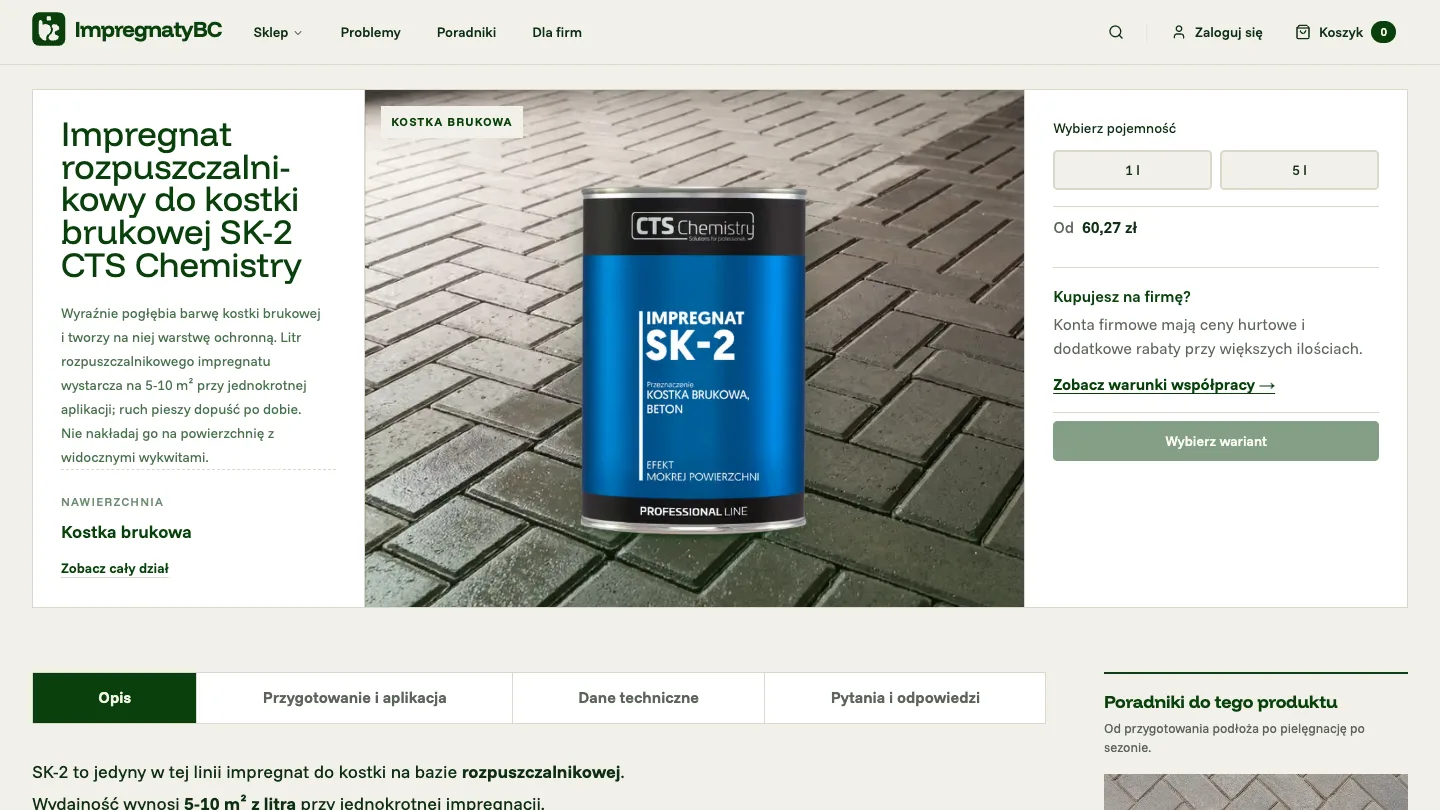The width and height of the screenshot is (1440, 810).
Task: Switch to the Przygotowanie i aplikacja tab
Action: (354, 698)
